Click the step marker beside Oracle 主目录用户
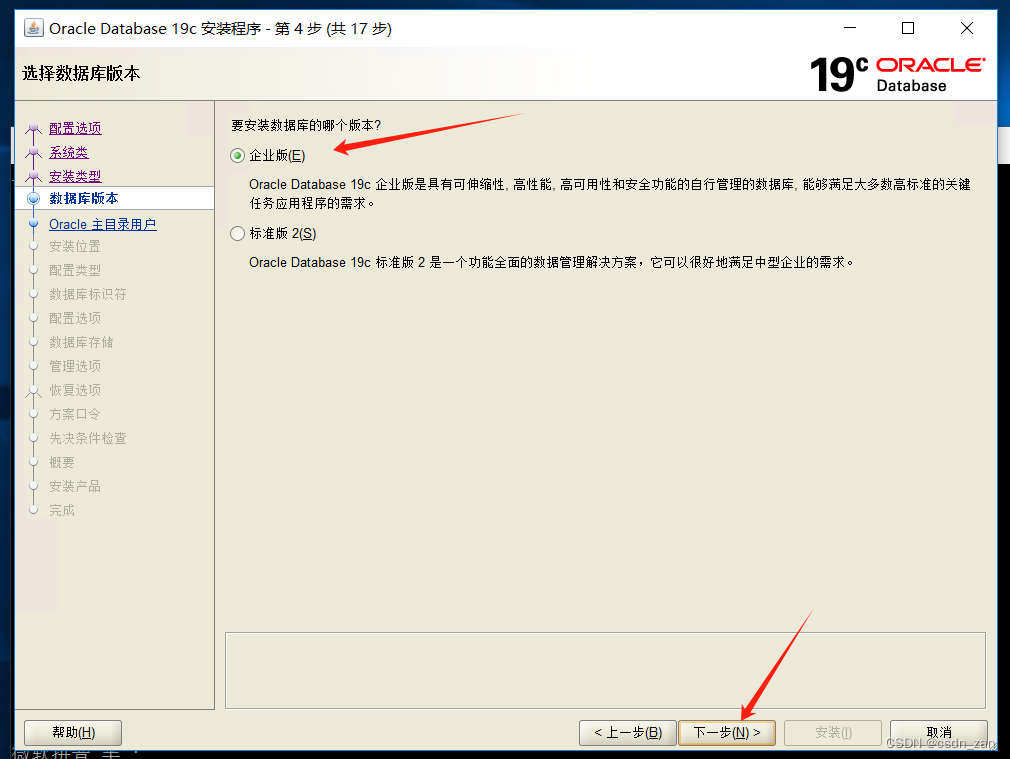1010x759 pixels. [x=33, y=224]
